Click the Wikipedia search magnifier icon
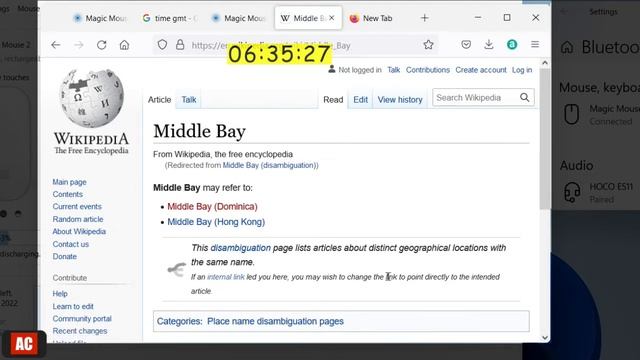The width and height of the screenshot is (640, 360). [524, 98]
